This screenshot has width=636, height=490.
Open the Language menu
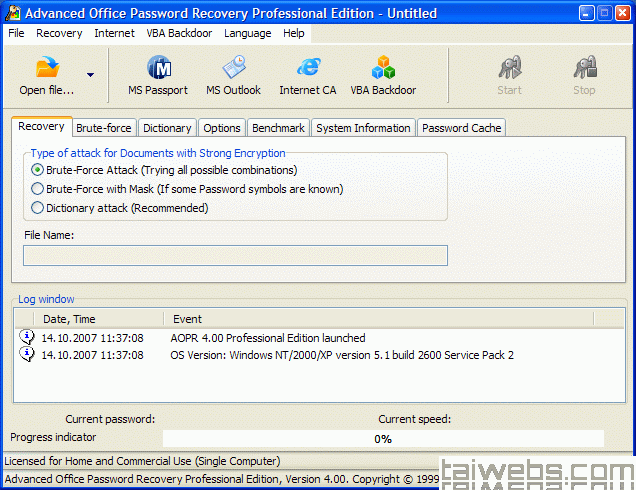(247, 33)
